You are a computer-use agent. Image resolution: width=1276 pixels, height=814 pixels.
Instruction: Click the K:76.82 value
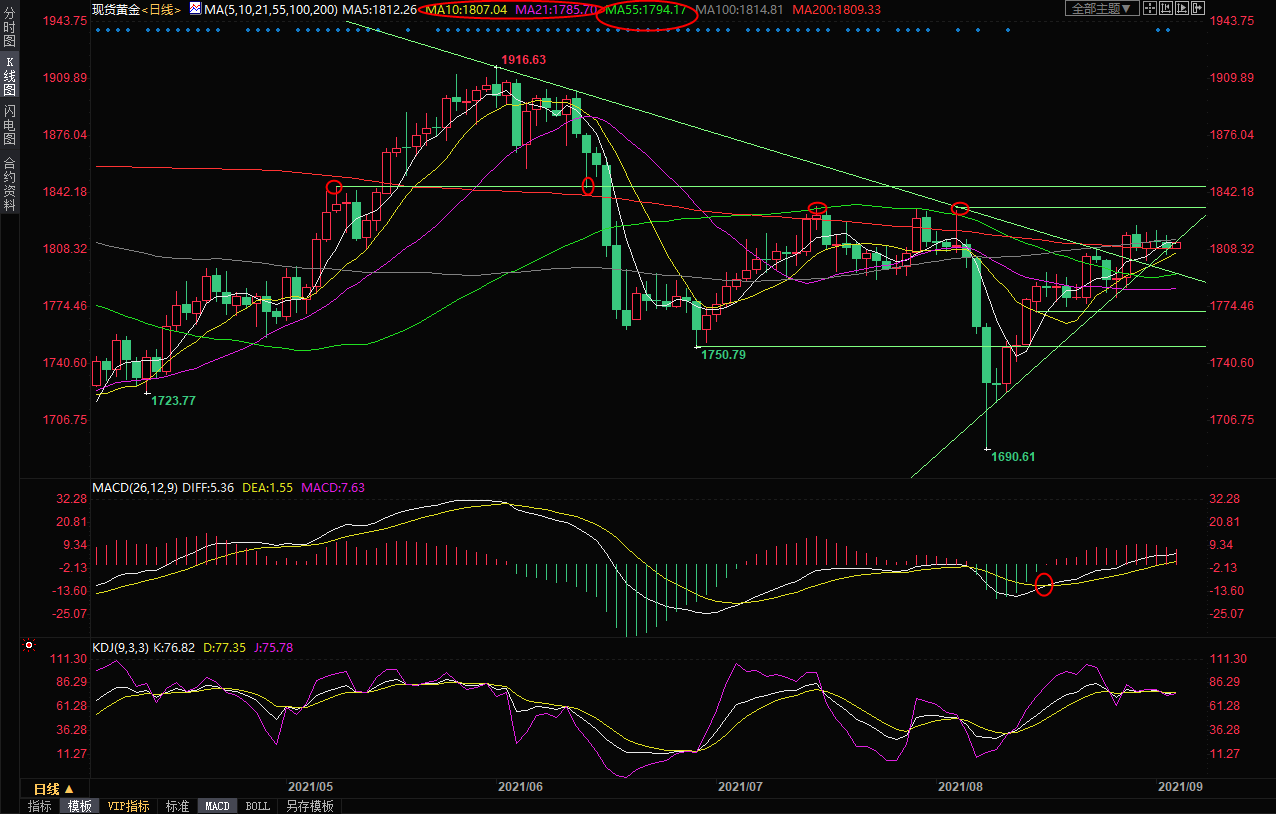(x=174, y=648)
